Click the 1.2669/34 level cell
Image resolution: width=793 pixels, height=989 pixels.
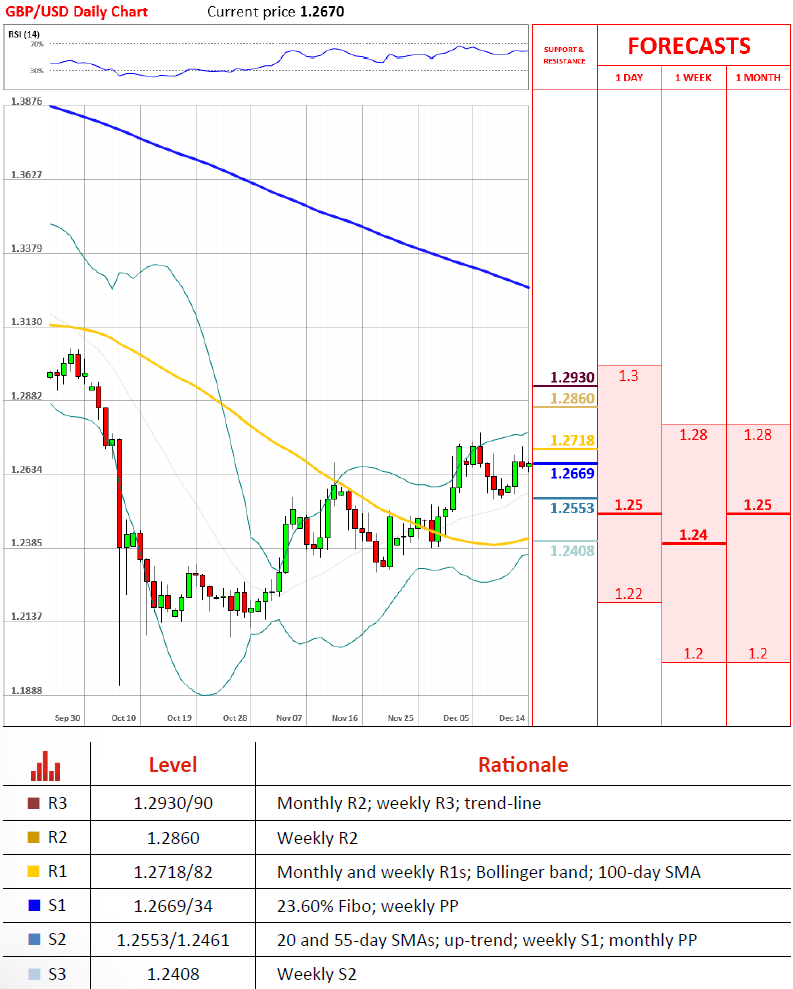(x=173, y=906)
